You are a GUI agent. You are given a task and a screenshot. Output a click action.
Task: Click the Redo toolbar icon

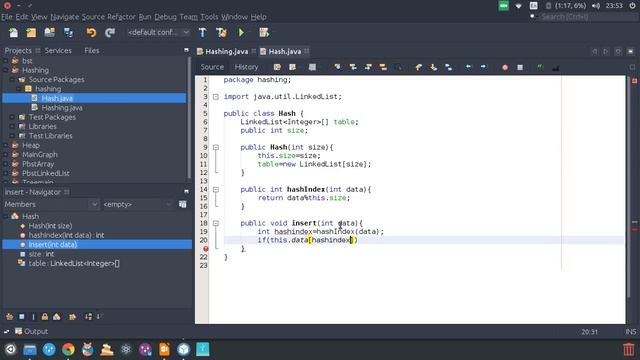tap(109, 33)
